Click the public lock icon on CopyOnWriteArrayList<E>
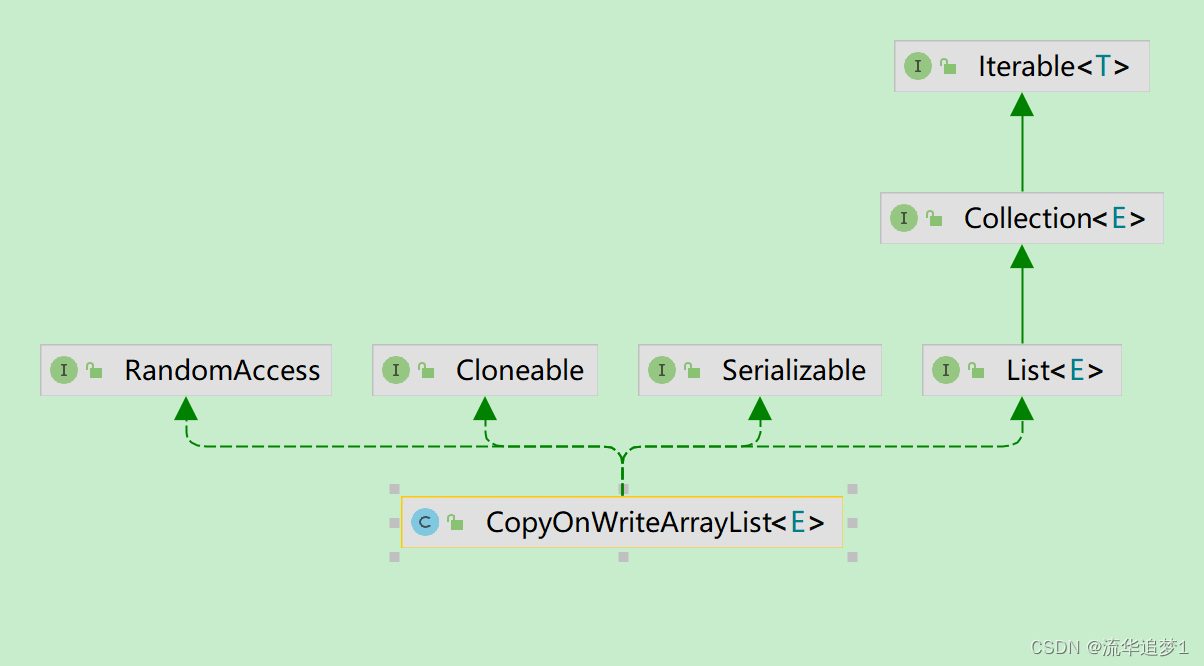The width and height of the screenshot is (1204, 666). 455,522
